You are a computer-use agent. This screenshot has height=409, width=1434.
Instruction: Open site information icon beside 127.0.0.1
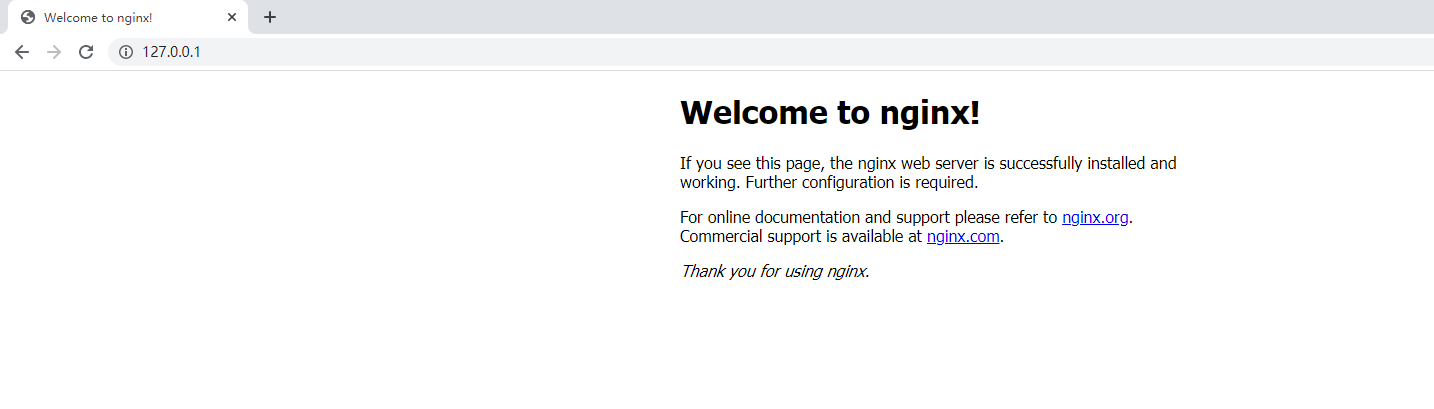pyautogui.click(x=125, y=52)
